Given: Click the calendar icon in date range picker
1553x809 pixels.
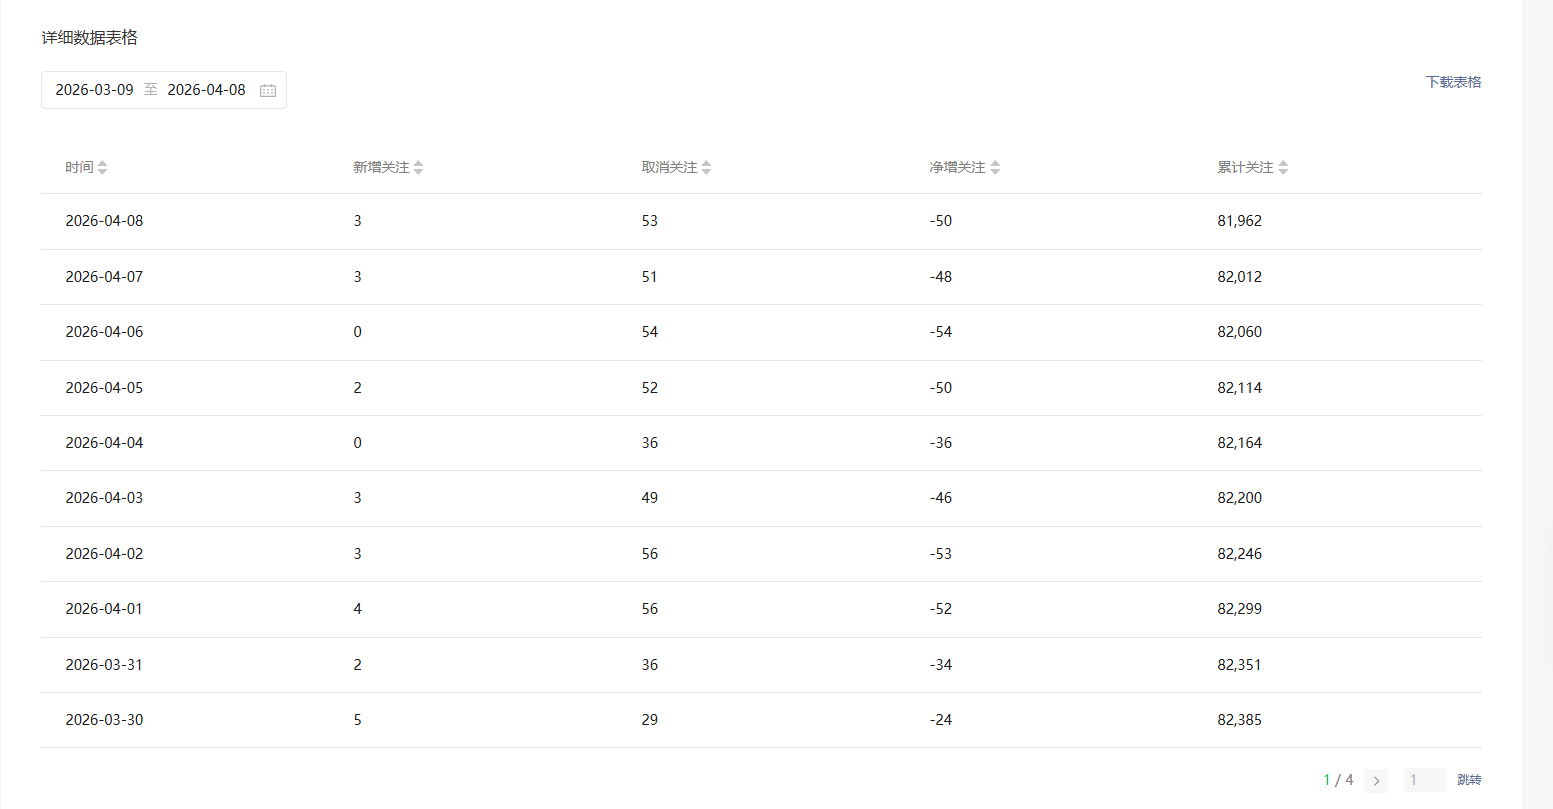Looking at the screenshot, I should (268, 90).
